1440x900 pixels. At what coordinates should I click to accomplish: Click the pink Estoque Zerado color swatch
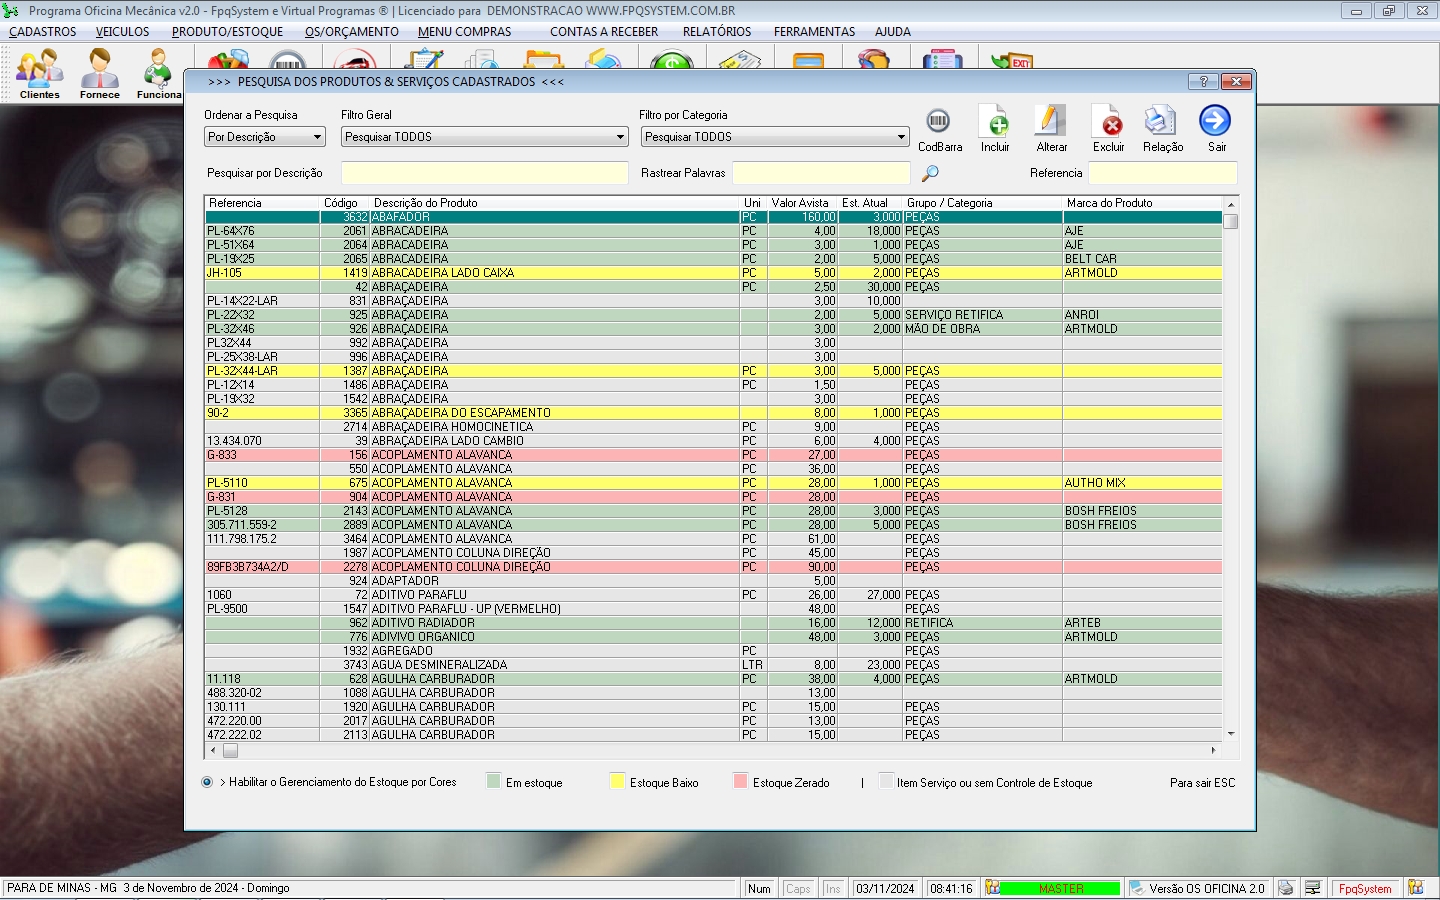740,782
